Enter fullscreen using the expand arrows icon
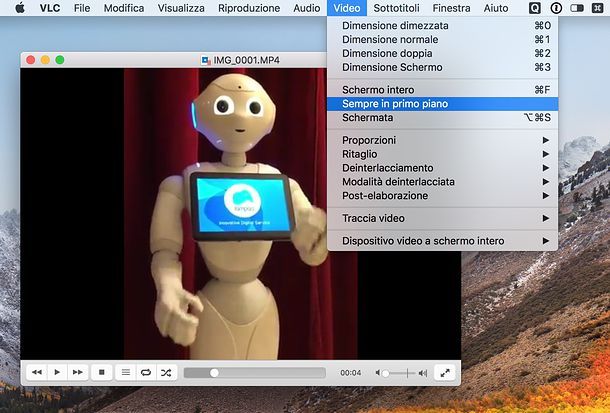 (446, 372)
